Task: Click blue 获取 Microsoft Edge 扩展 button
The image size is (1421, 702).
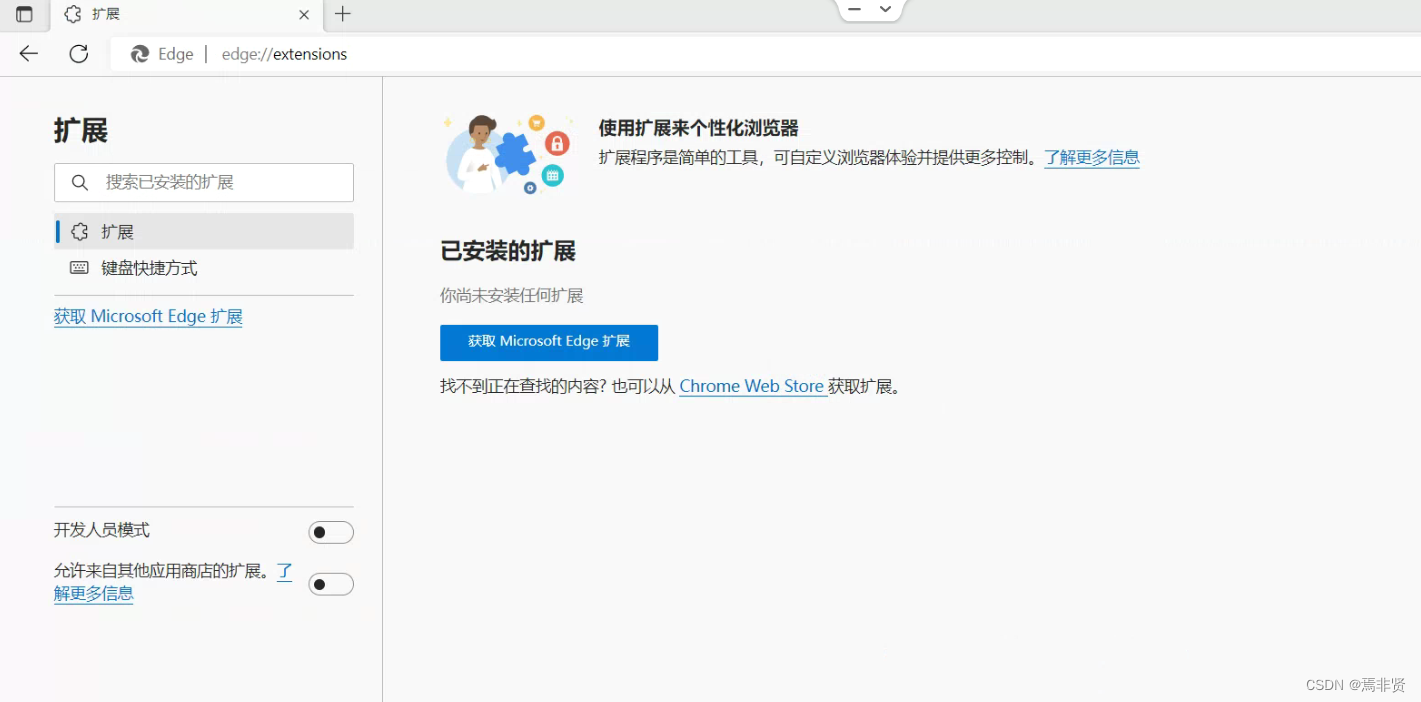Action: (549, 342)
